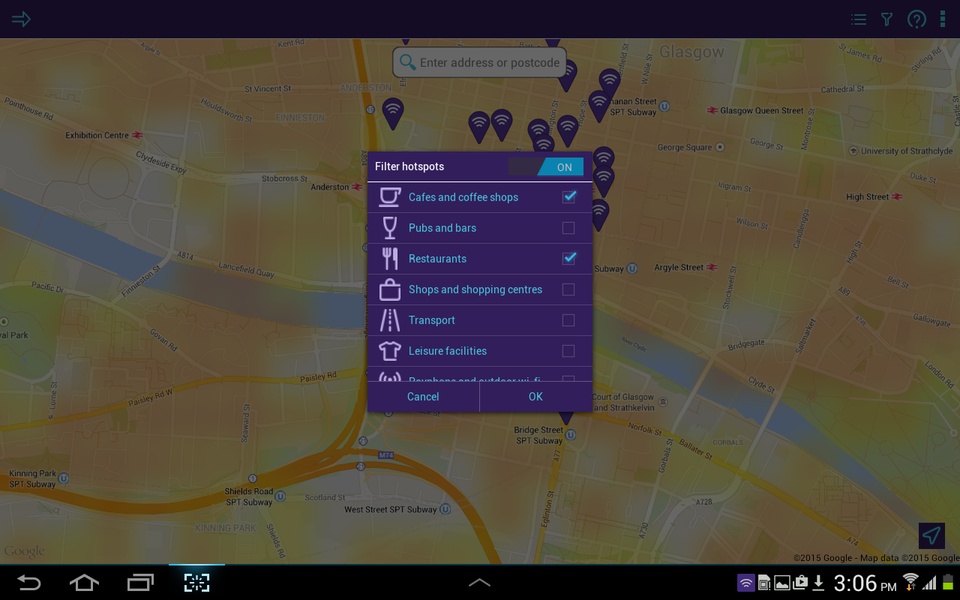
Task: Tap the West Street SPT Subway label
Action: click(390, 509)
